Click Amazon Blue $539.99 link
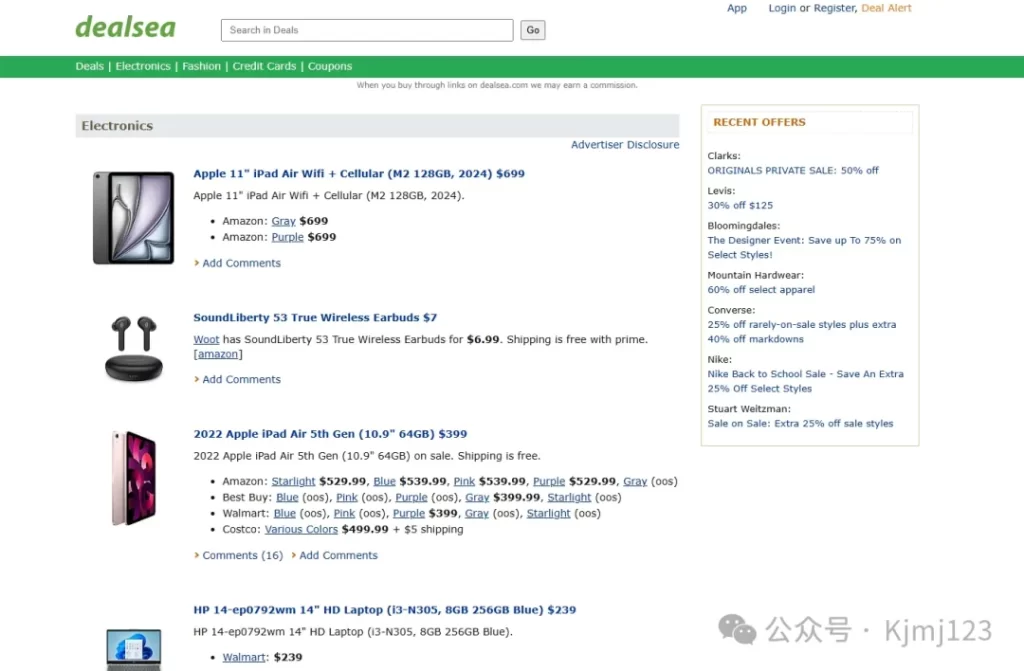Viewport: 1024px width, 671px height. coord(384,481)
